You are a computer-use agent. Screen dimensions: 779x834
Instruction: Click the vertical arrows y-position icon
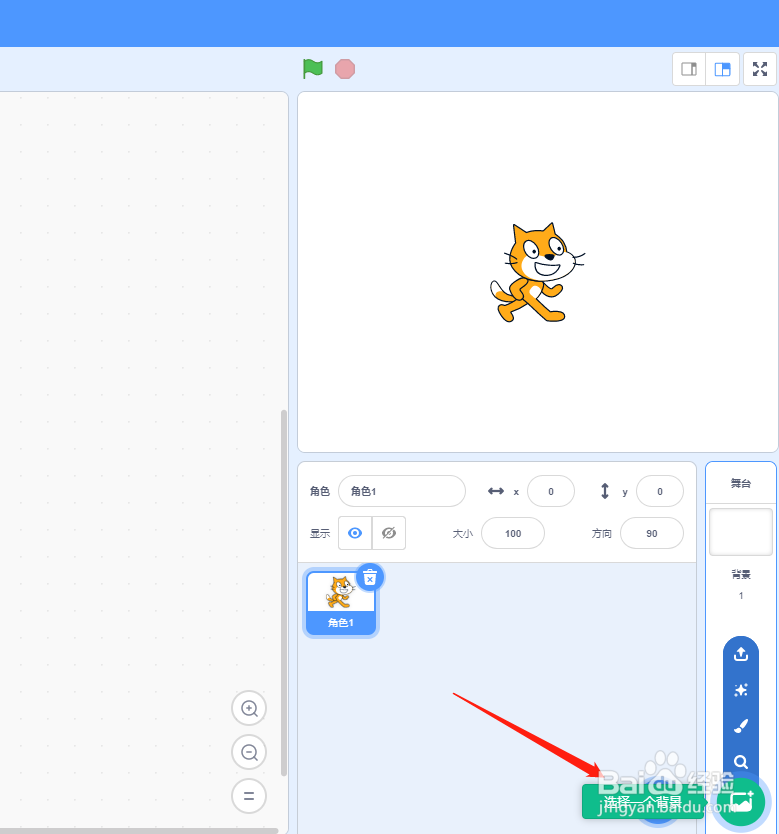pos(605,491)
